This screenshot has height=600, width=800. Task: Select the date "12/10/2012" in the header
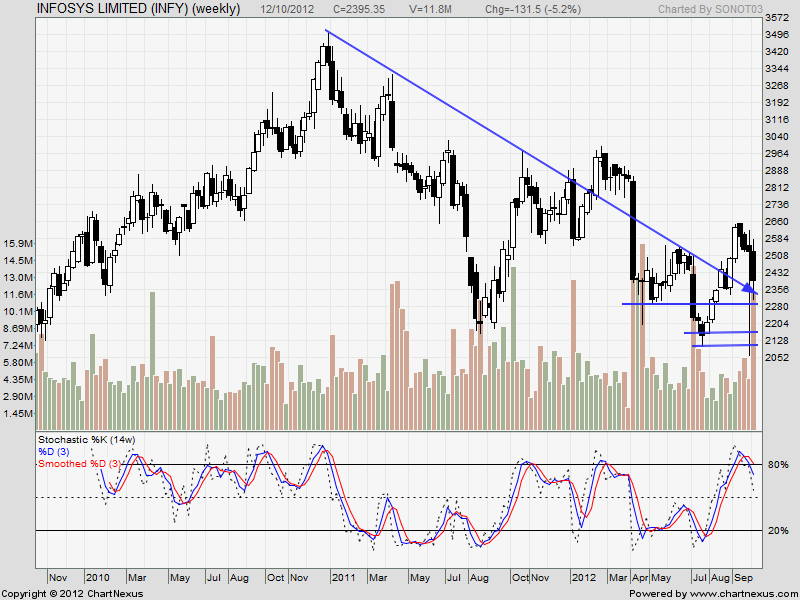(x=287, y=9)
